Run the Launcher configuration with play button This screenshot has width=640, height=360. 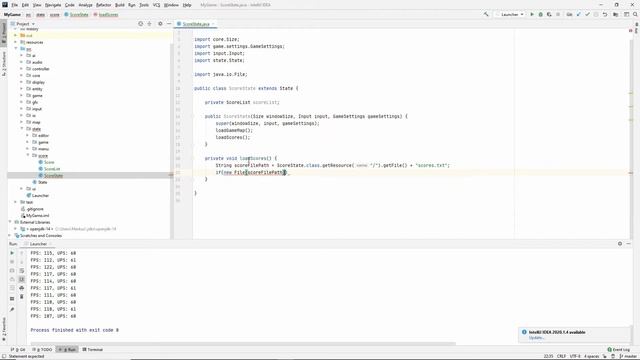[x=532, y=14]
